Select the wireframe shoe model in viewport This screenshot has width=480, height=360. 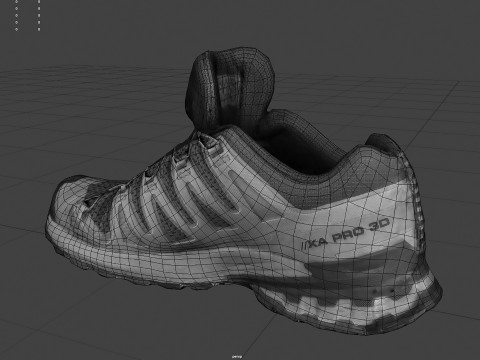[x=245, y=192]
